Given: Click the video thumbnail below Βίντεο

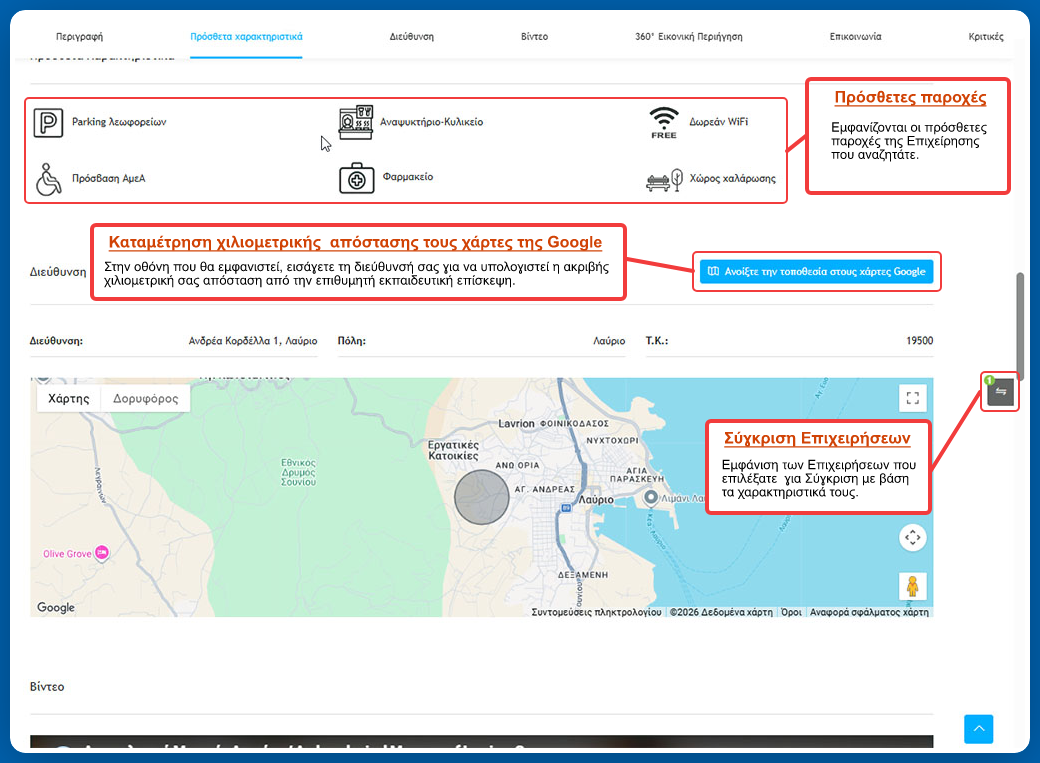Looking at the screenshot, I should tap(482, 742).
